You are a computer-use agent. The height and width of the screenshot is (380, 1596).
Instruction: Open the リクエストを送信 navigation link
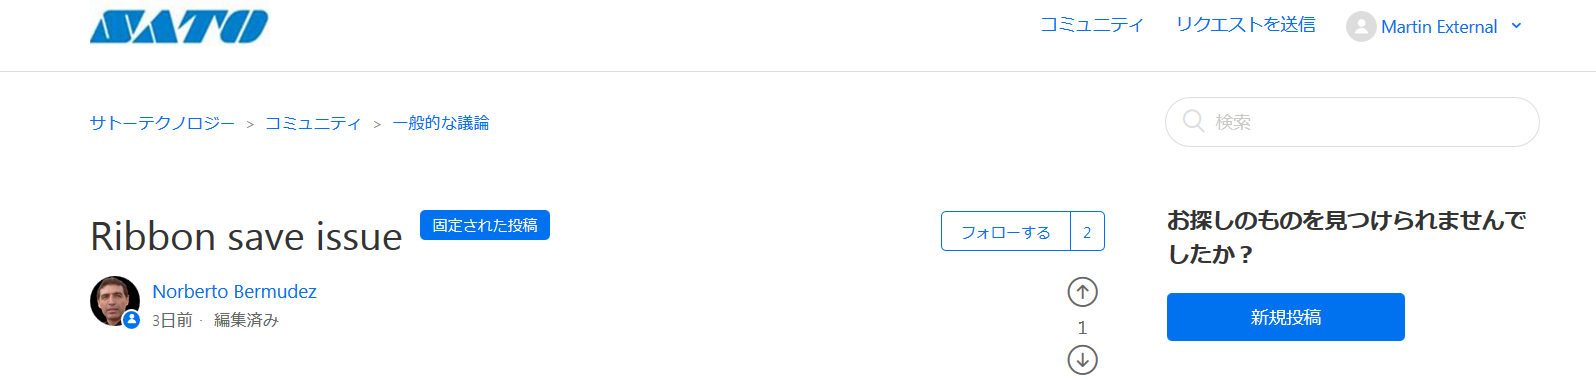click(1246, 25)
